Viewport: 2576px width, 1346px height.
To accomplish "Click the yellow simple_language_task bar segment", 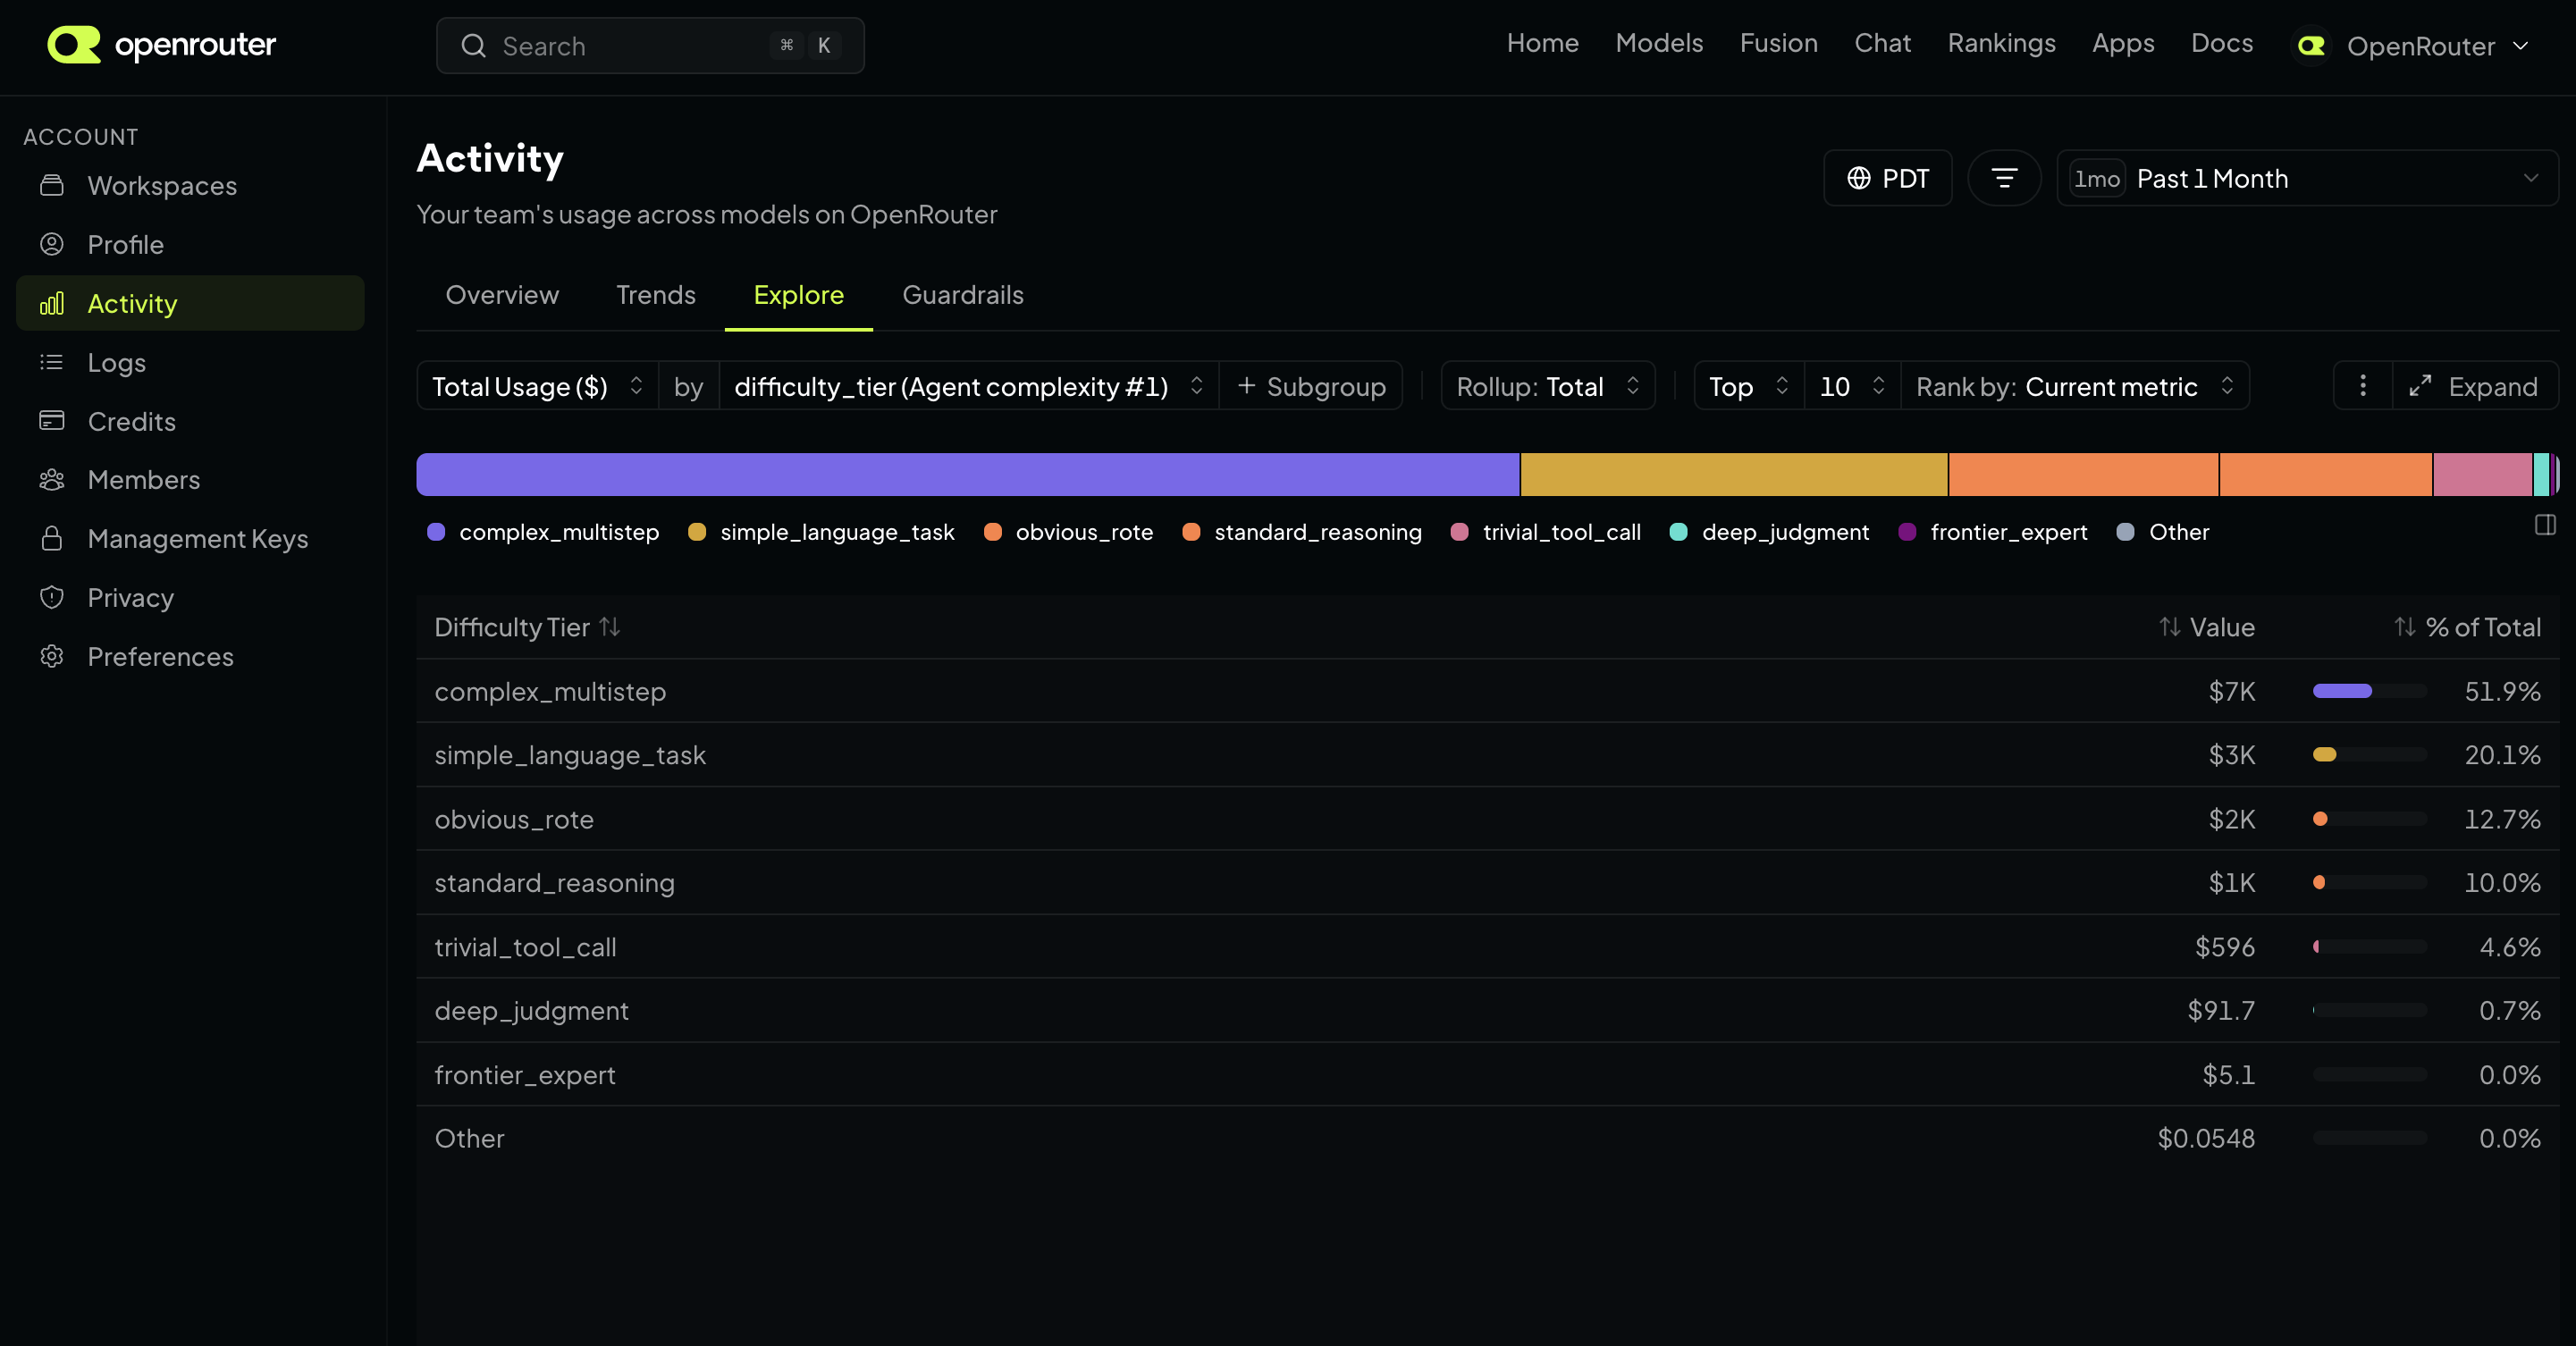I will pos(1734,475).
